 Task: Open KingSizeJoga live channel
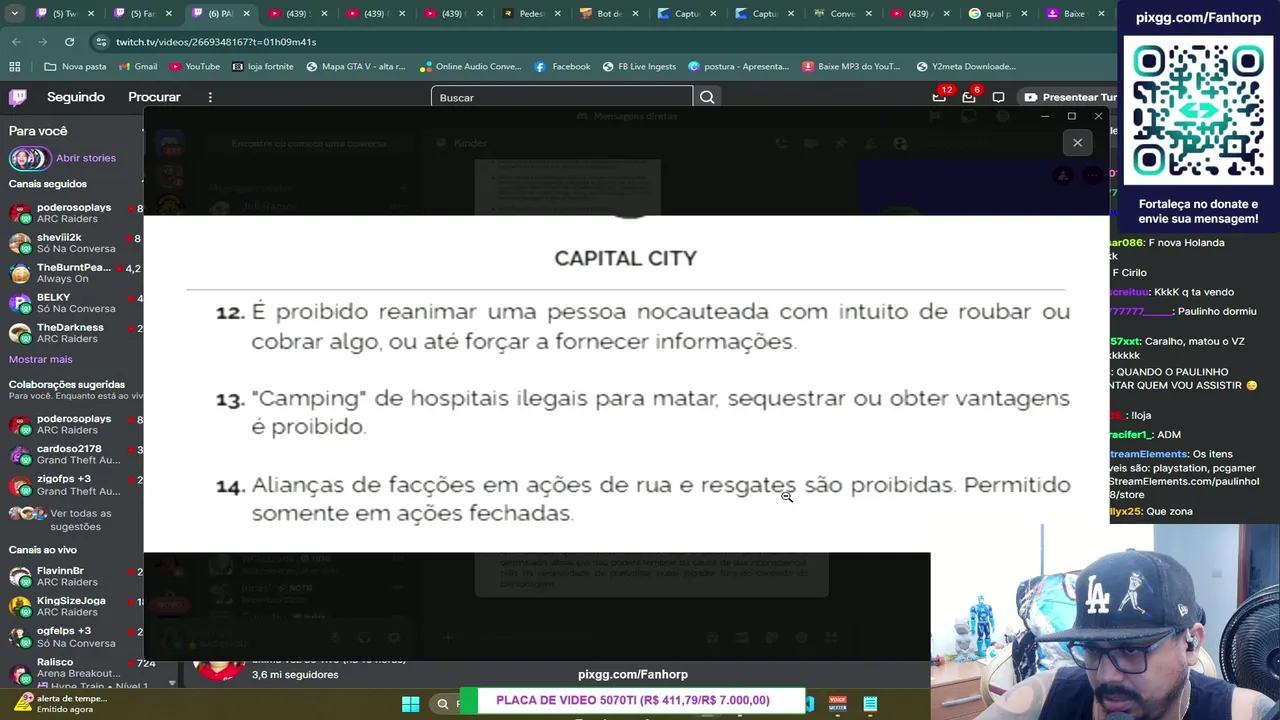point(72,606)
